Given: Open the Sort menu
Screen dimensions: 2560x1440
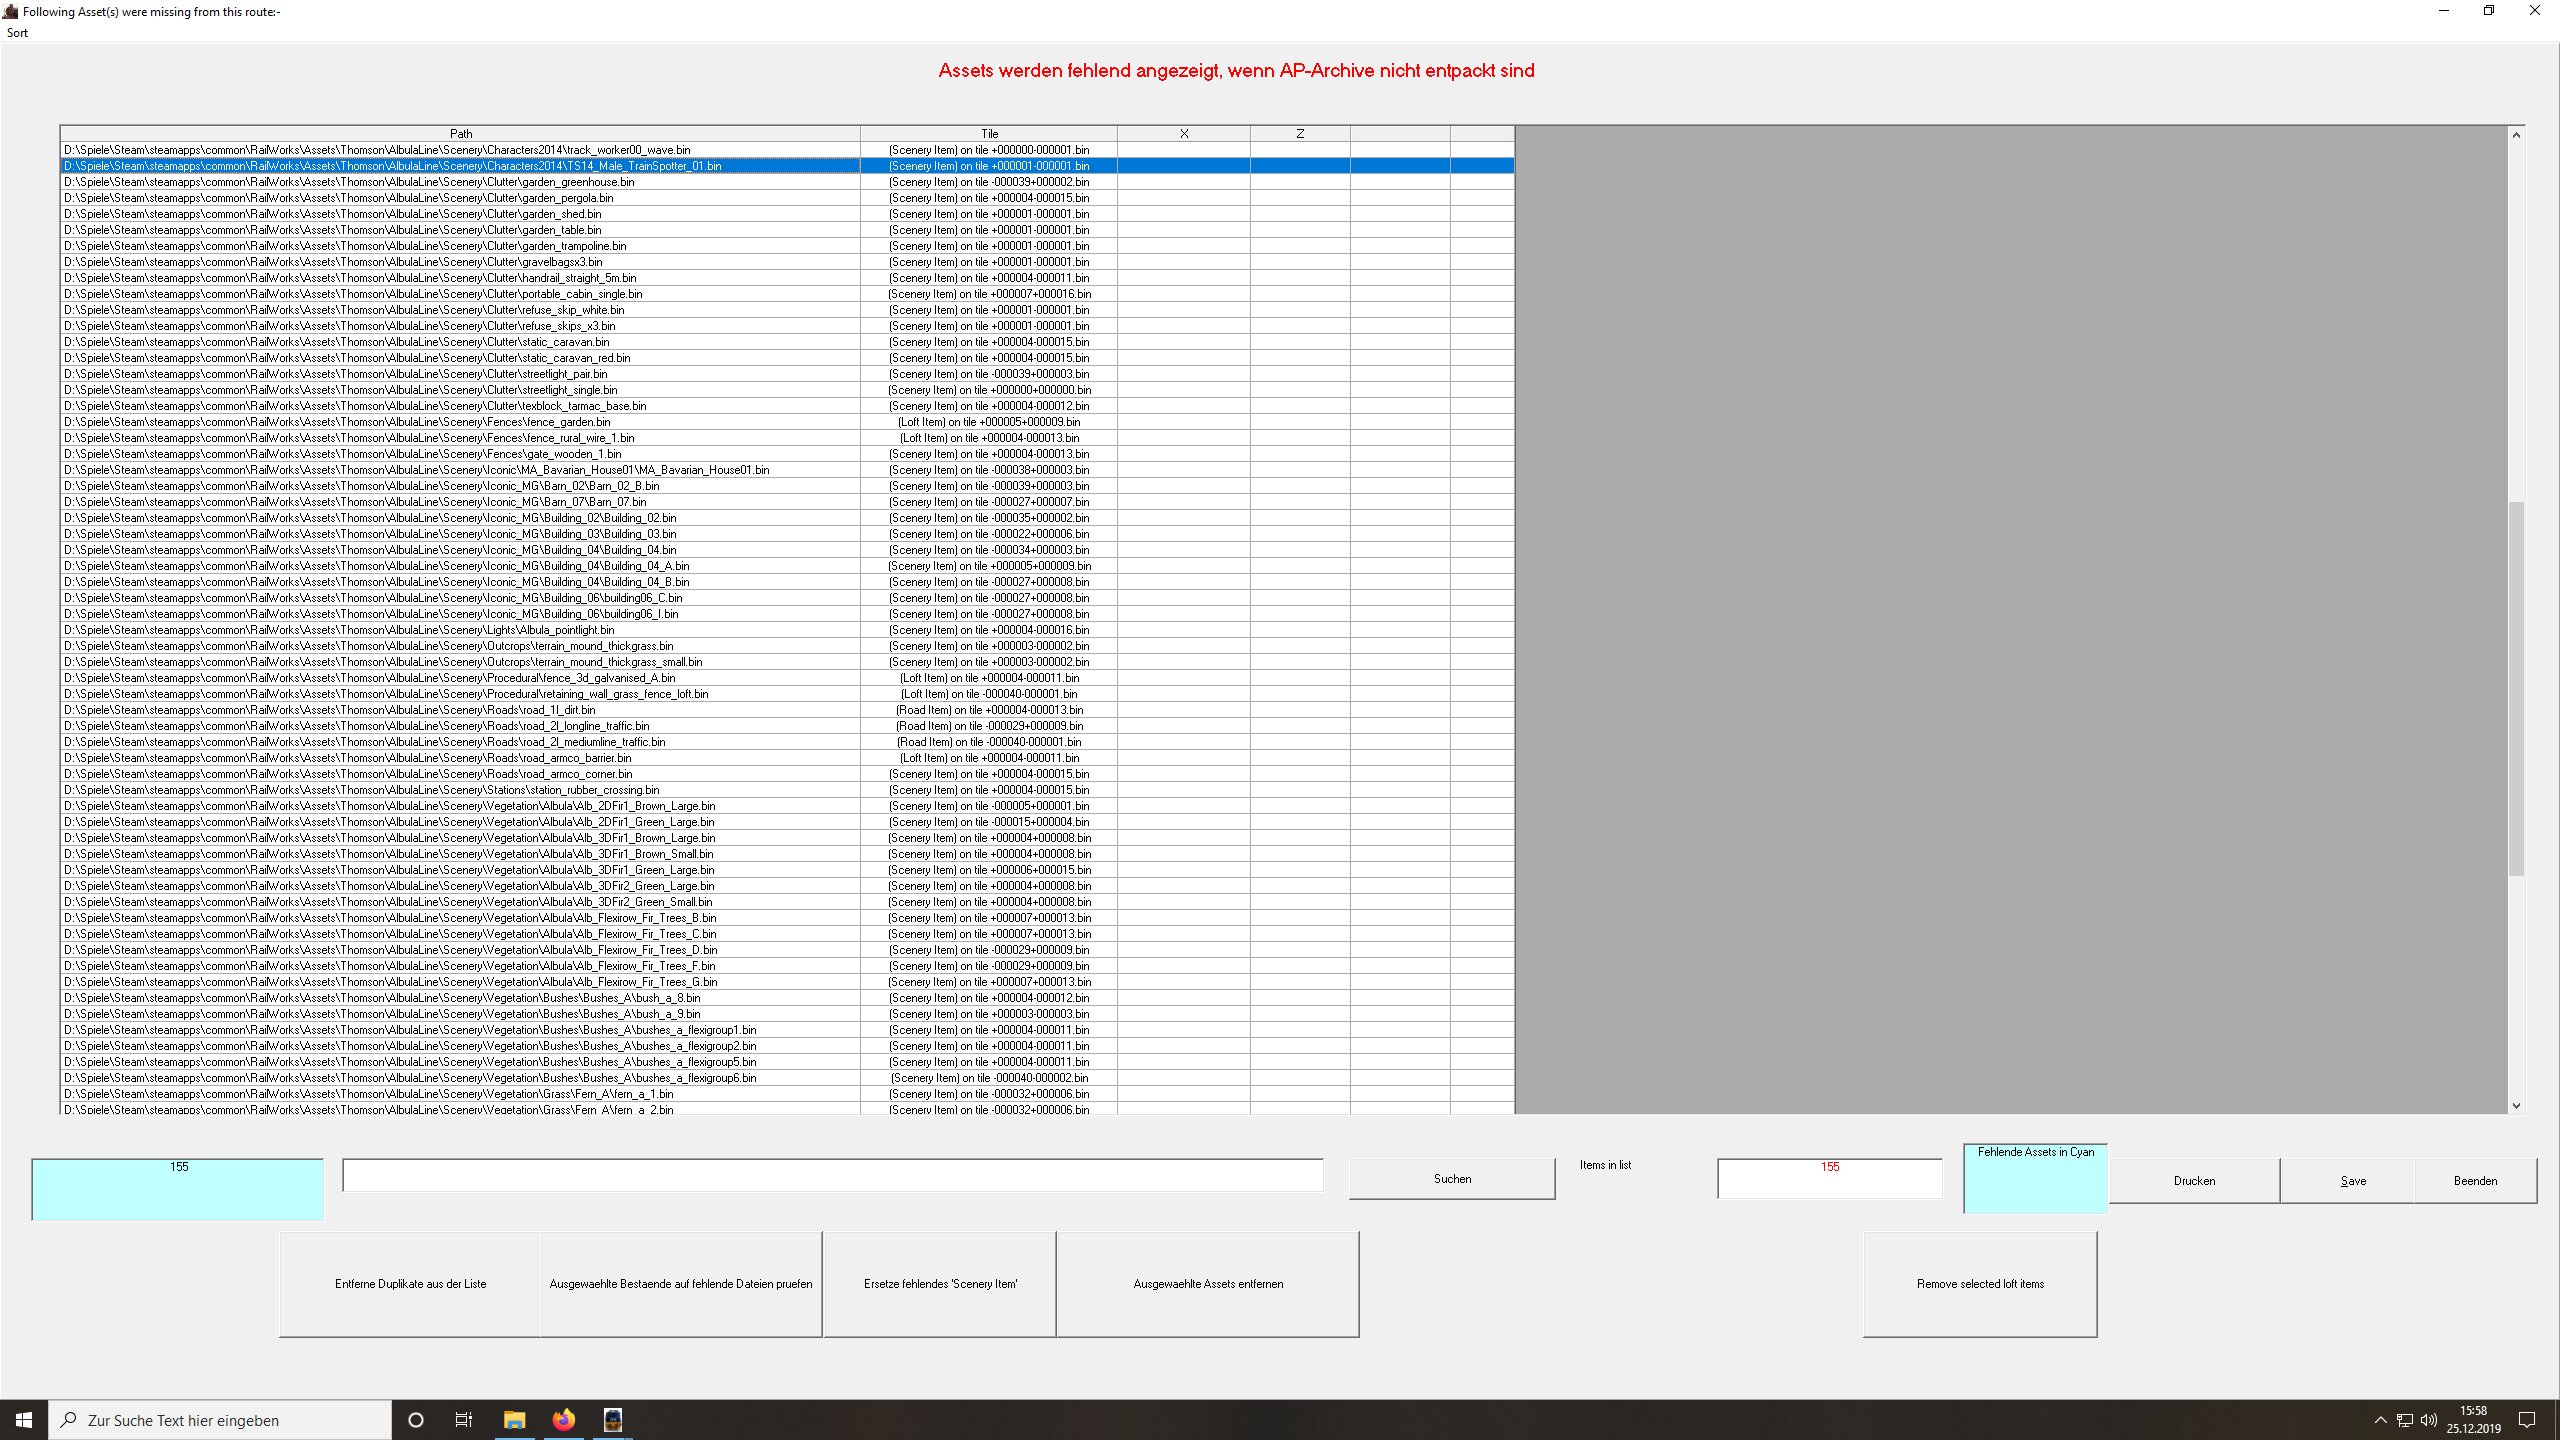Looking at the screenshot, I should click(17, 33).
